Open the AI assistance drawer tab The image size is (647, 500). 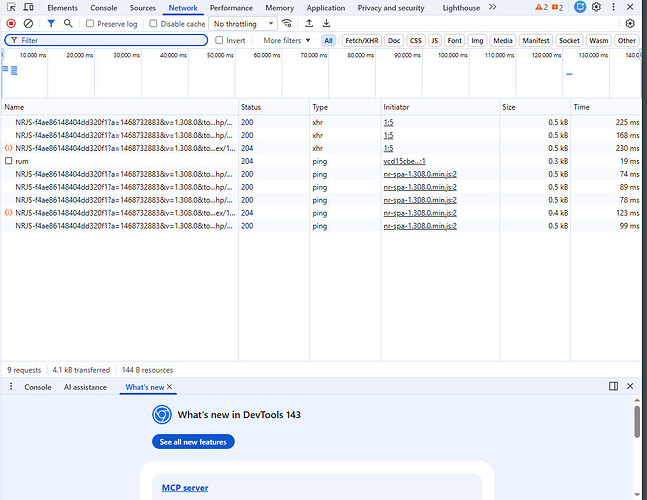(85, 386)
